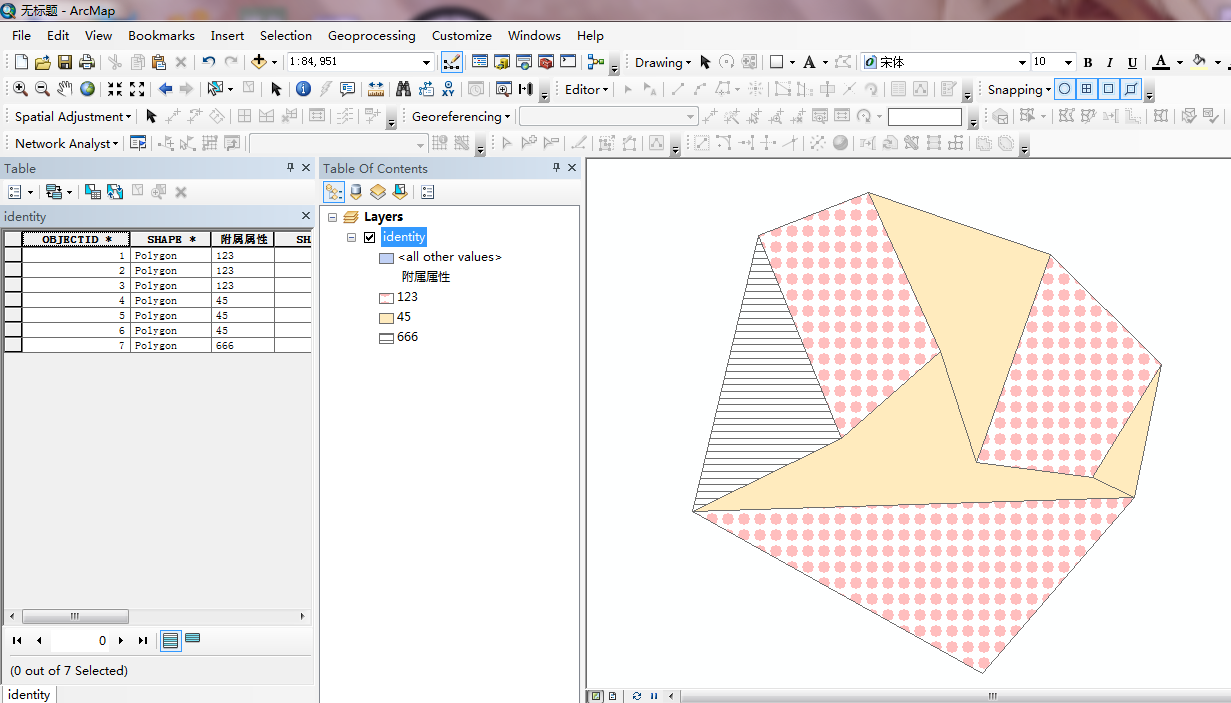Open the Editor dropdown menu
The width and height of the screenshot is (1231, 703).
tap(586, 89)
